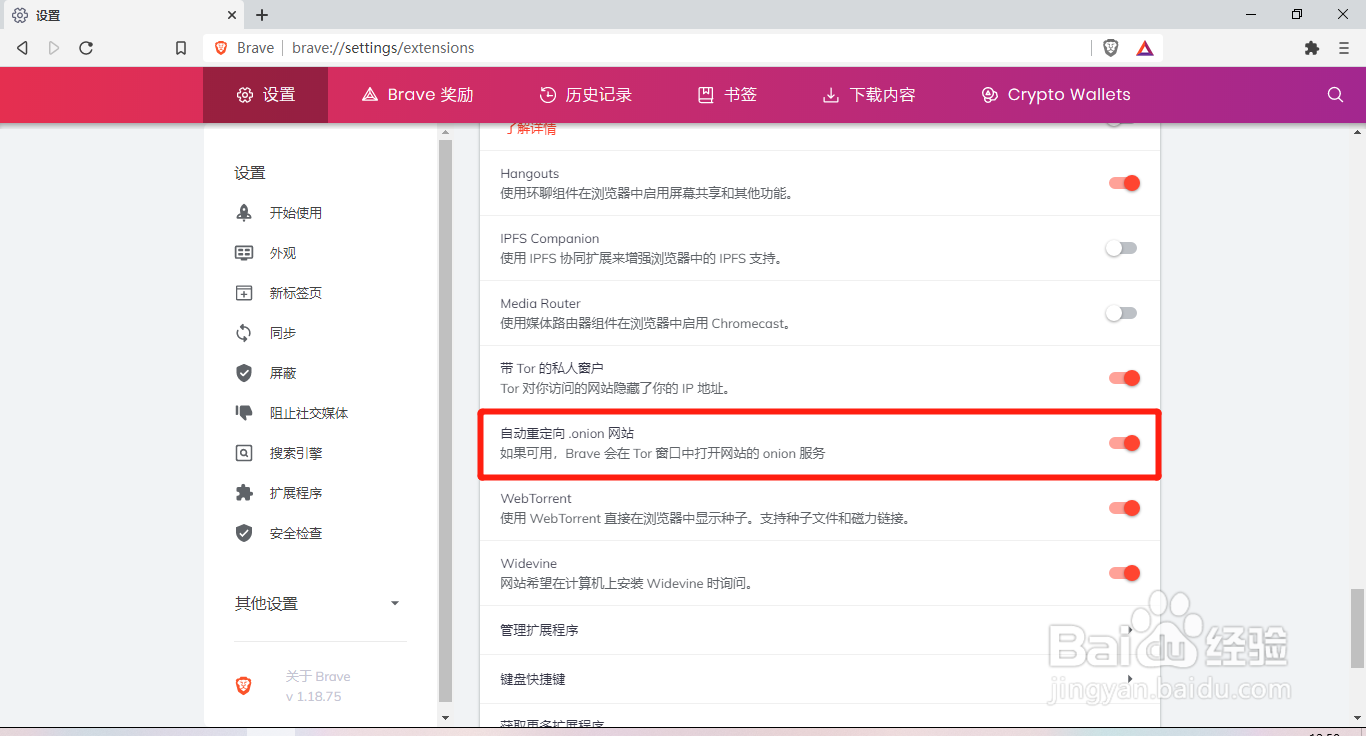Disable the Widevine toggle
The height and width of the screenshot is (736, 1366).
(1123, 573)
